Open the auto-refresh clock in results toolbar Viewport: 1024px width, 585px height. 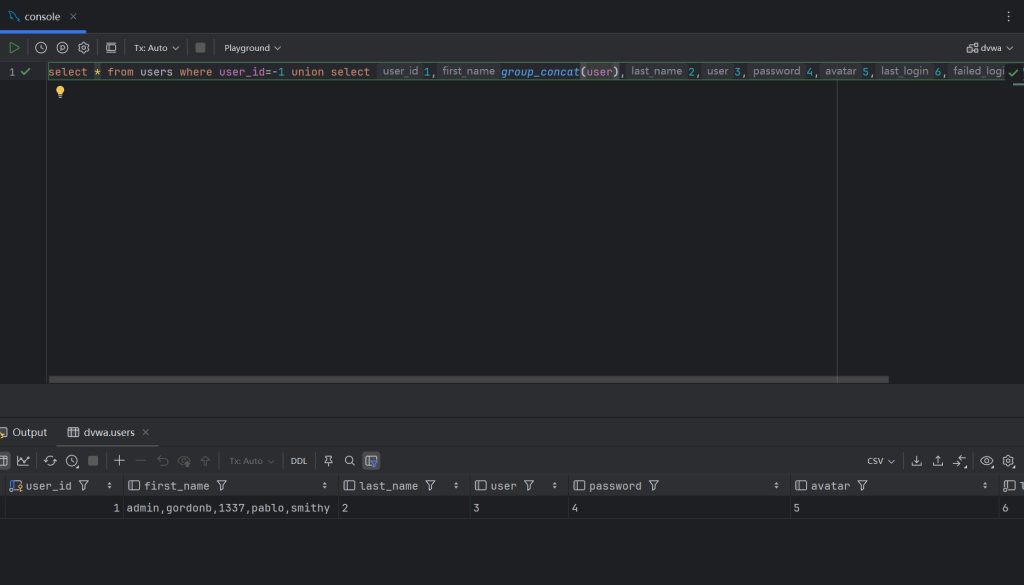pos(72,461)
